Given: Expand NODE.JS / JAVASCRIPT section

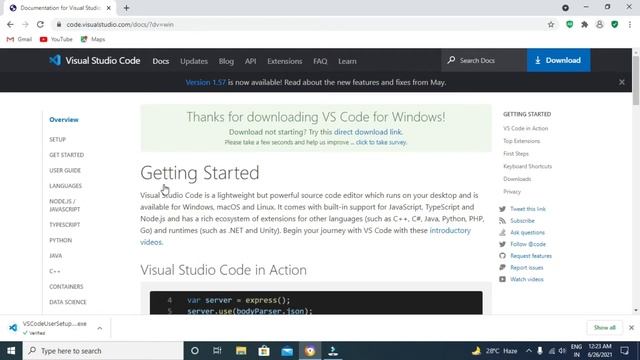Looking at the screenshot, I should tap(64, 205).
